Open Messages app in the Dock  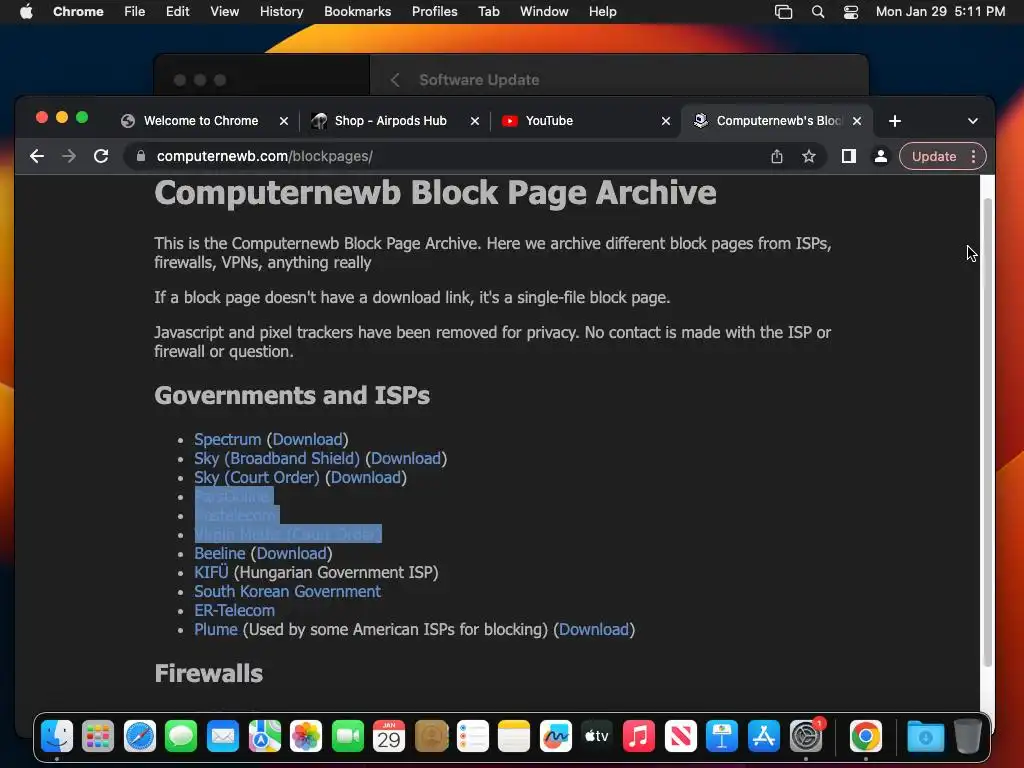(181, 737)
